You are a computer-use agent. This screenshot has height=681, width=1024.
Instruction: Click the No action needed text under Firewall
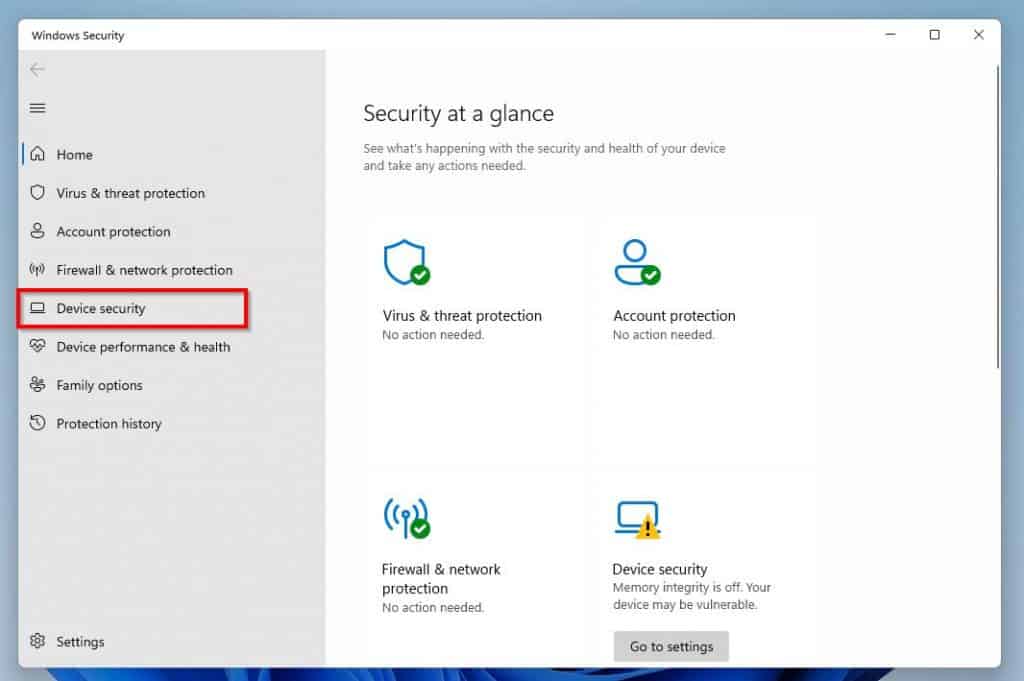click(433, 608)
